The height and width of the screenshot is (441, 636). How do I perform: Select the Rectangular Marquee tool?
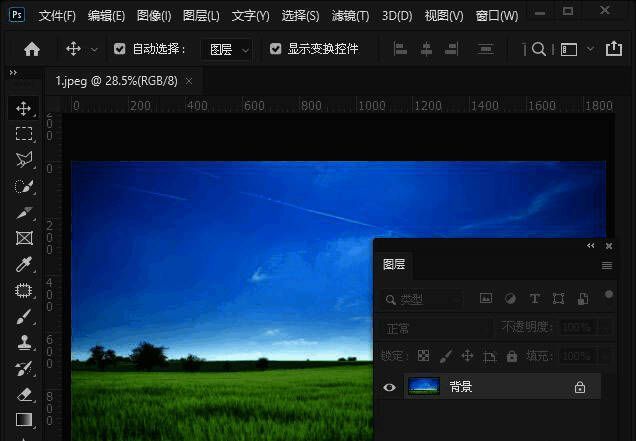click(x=24, y=133)
